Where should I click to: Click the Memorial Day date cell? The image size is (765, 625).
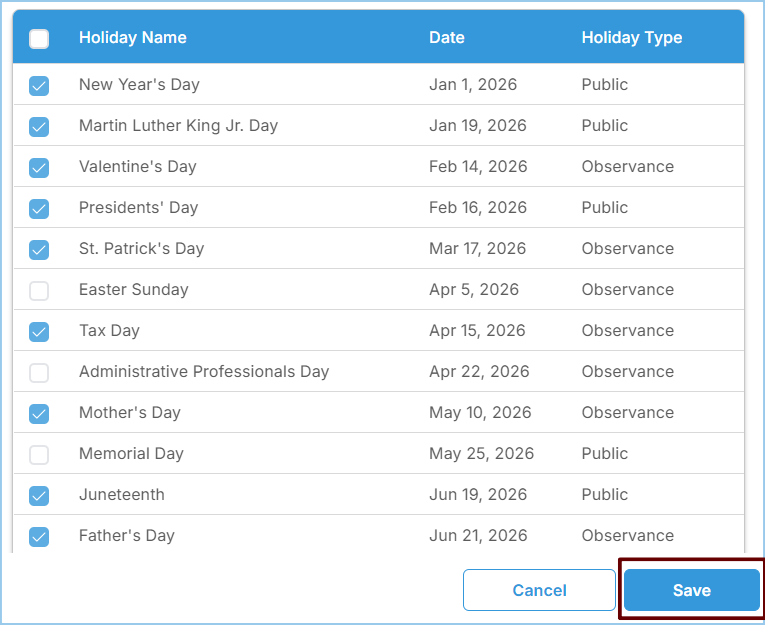pyautogui.click(x=481, y=454)
